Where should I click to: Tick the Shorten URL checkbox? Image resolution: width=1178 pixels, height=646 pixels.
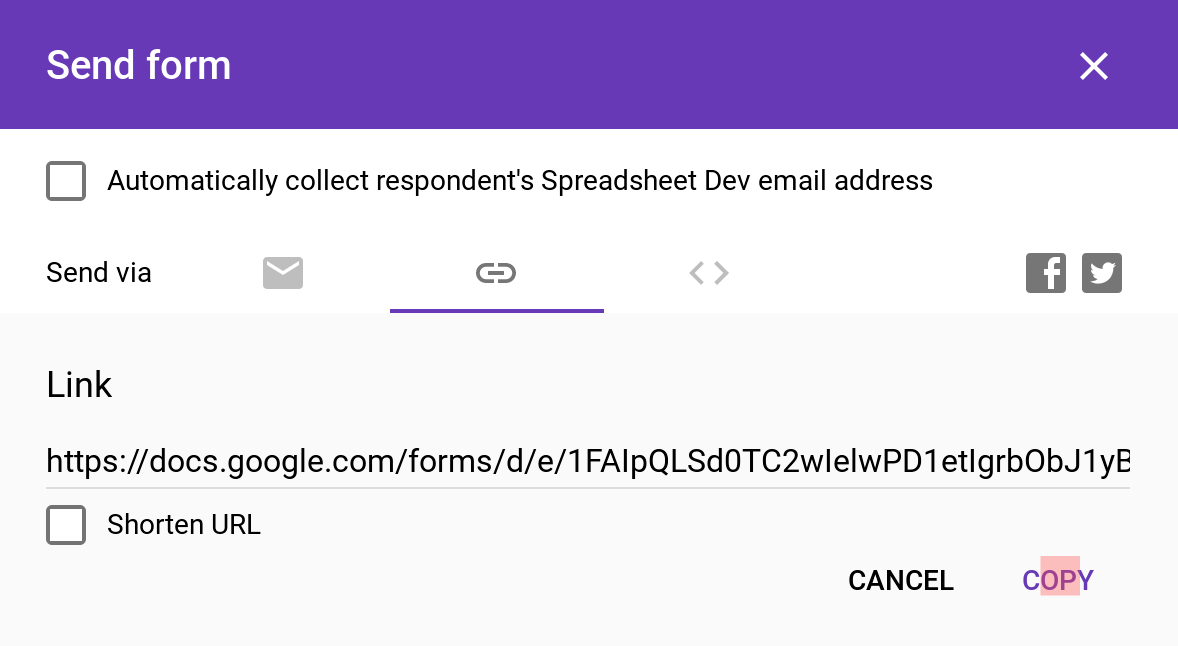[66, 524]
